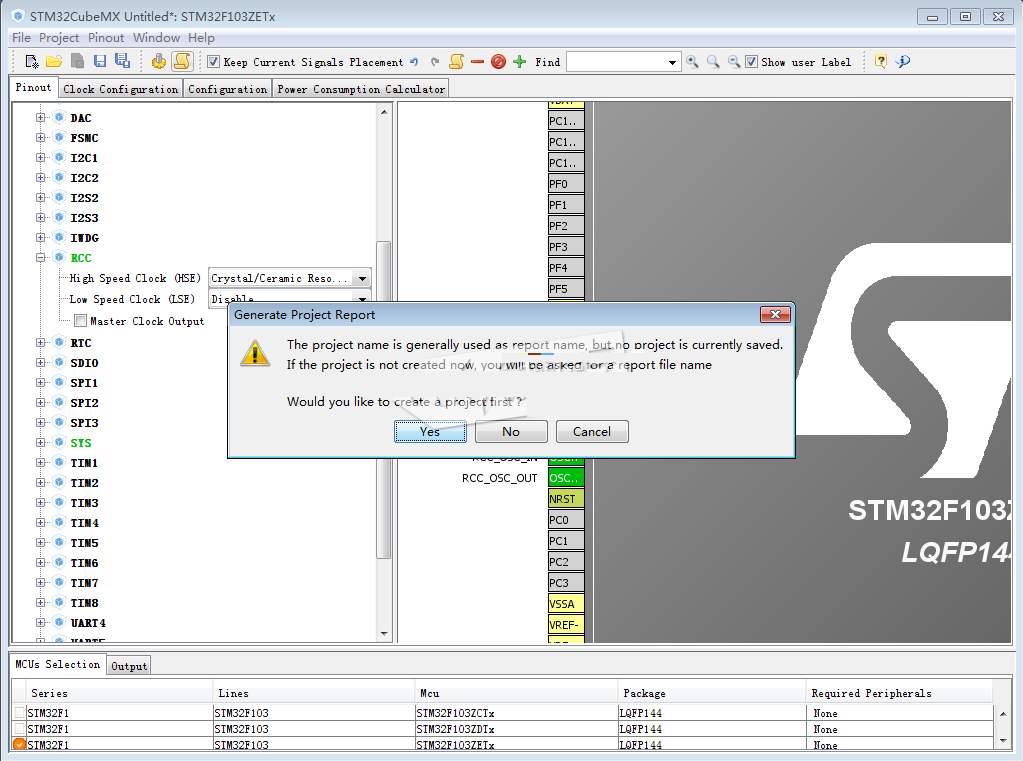Click the Save Project As icon

pos(122,61)
